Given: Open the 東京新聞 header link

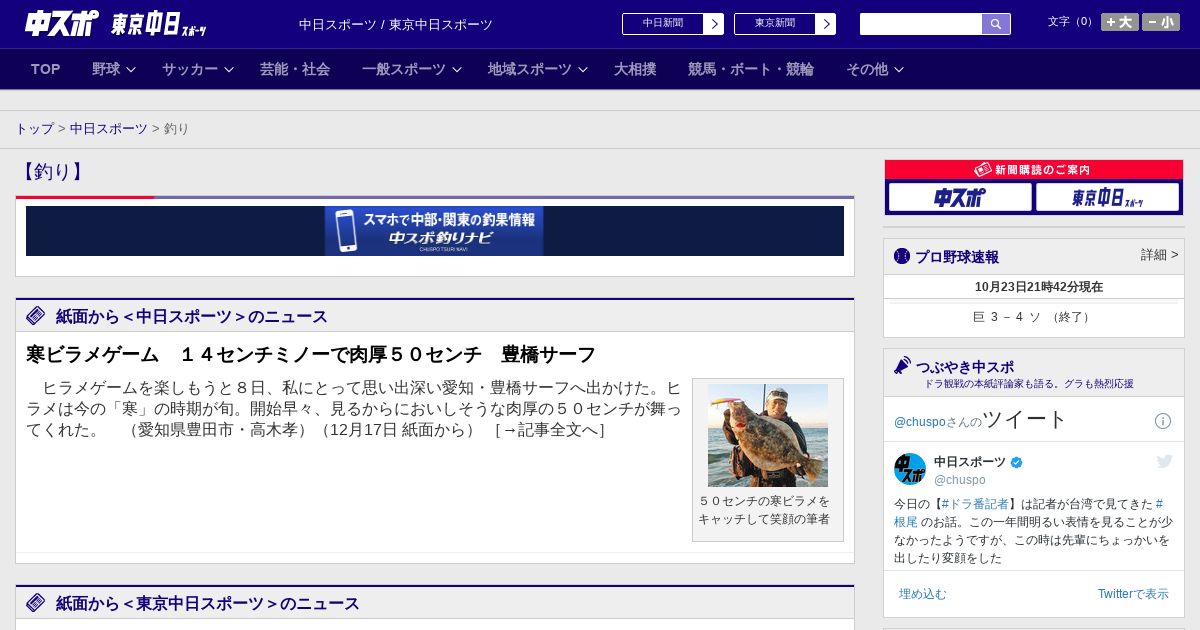Looking at the screenshot, I should (x=775, y=24).
